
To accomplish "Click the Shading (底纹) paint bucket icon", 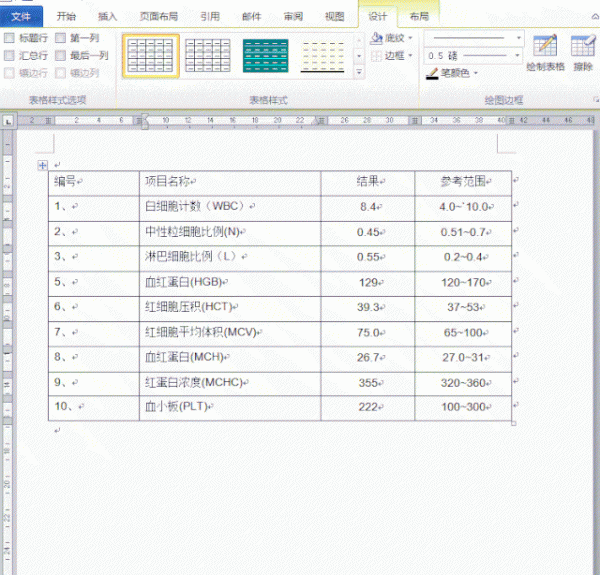I will coord(377,38).
